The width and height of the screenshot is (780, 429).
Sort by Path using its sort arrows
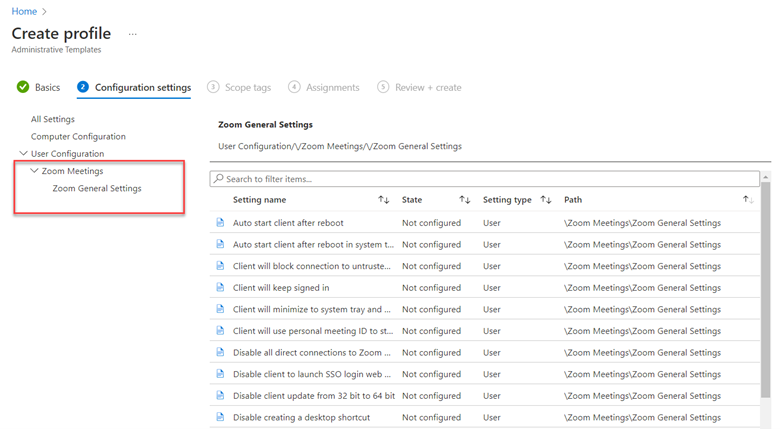point(748,200)
